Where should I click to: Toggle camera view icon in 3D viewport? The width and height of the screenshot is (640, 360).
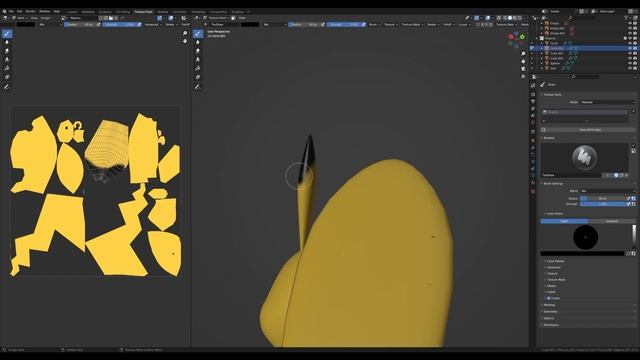[523, 69]
